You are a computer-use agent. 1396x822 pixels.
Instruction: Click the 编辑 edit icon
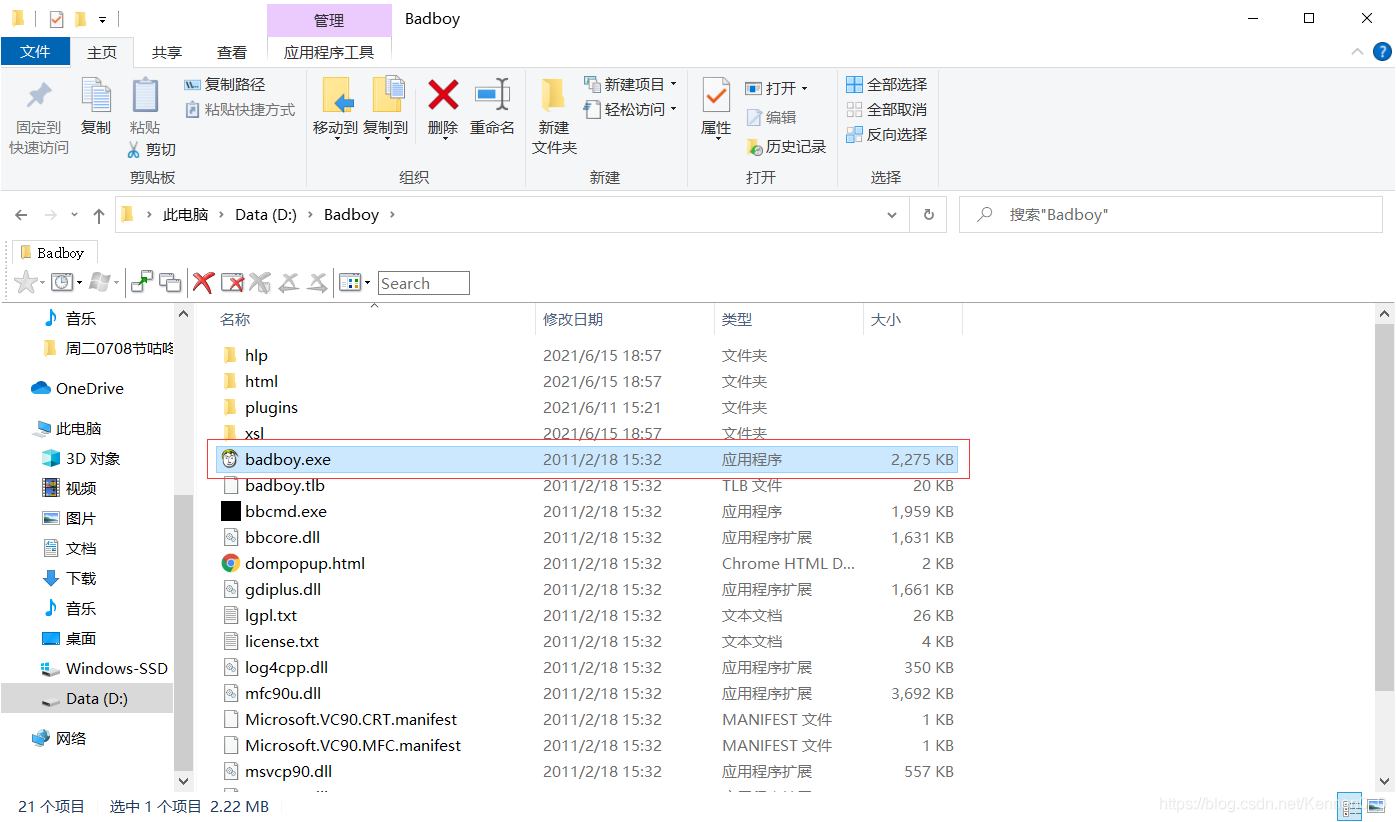[x=755, y=118]
